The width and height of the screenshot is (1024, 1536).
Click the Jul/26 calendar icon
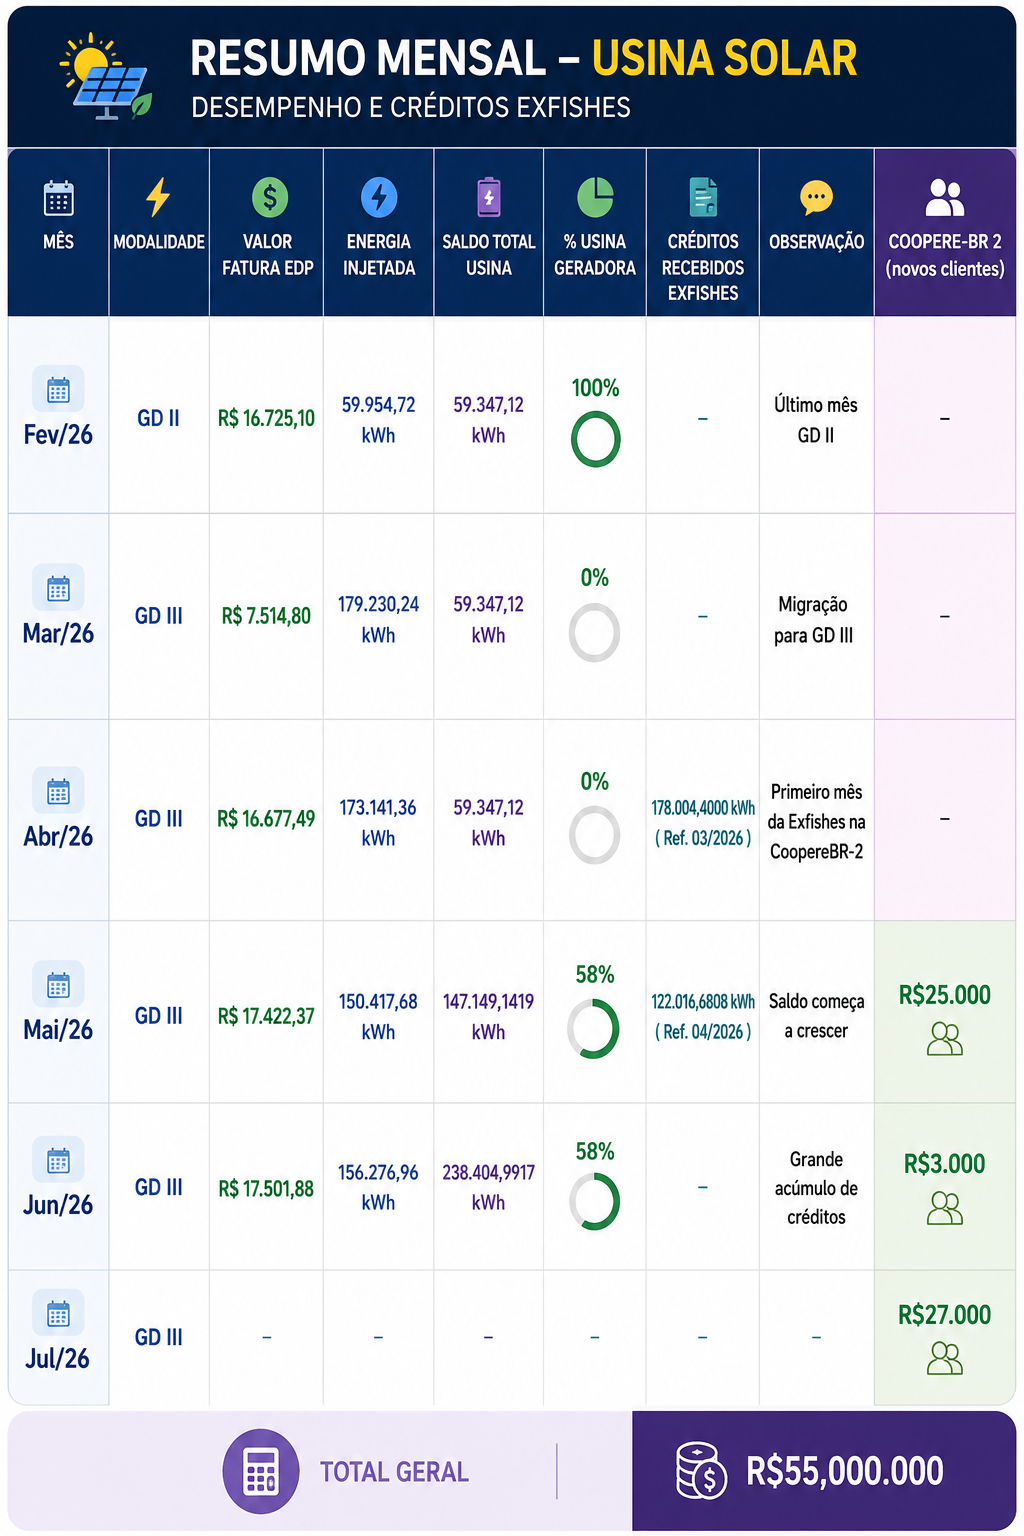58,1313
